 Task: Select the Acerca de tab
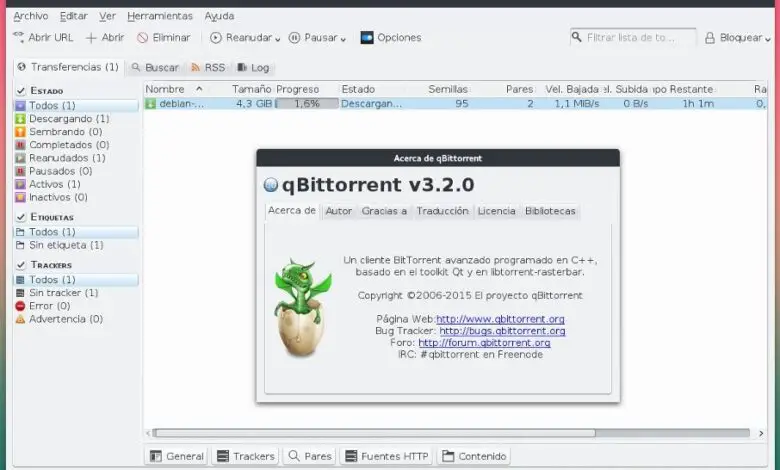pos(292,210)
